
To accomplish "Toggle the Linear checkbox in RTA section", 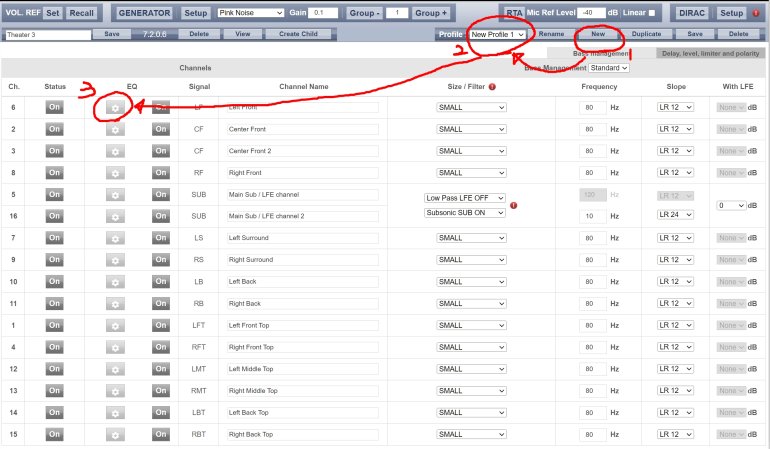I will [652, 13].
